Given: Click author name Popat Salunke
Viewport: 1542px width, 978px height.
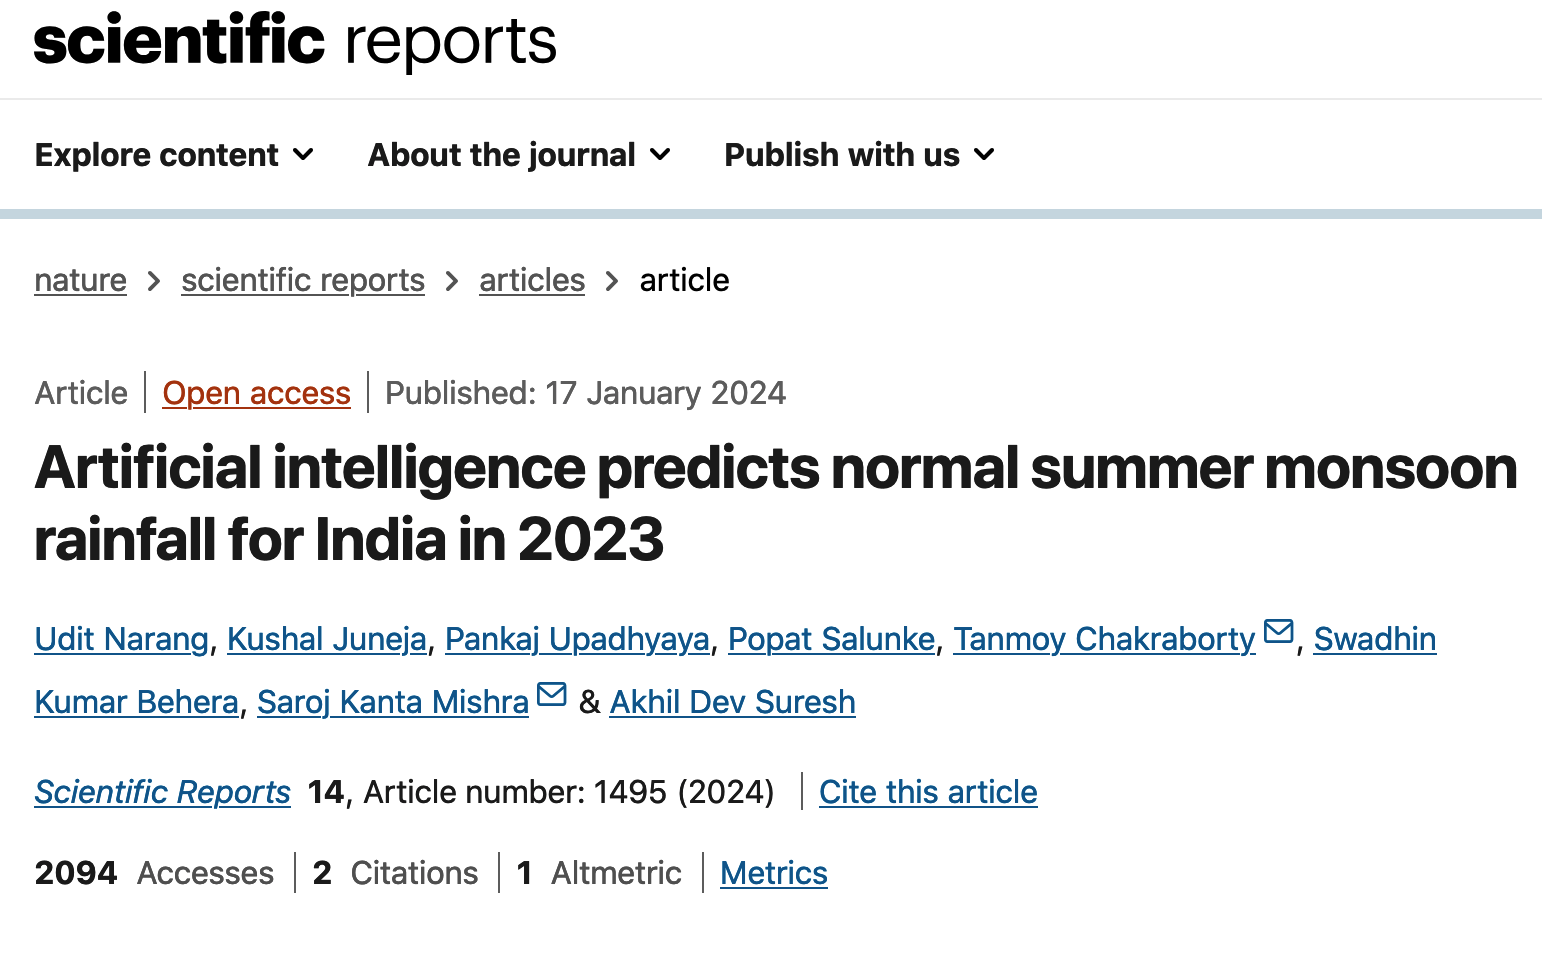Looking at the screenshot, I should coord(831,639).
